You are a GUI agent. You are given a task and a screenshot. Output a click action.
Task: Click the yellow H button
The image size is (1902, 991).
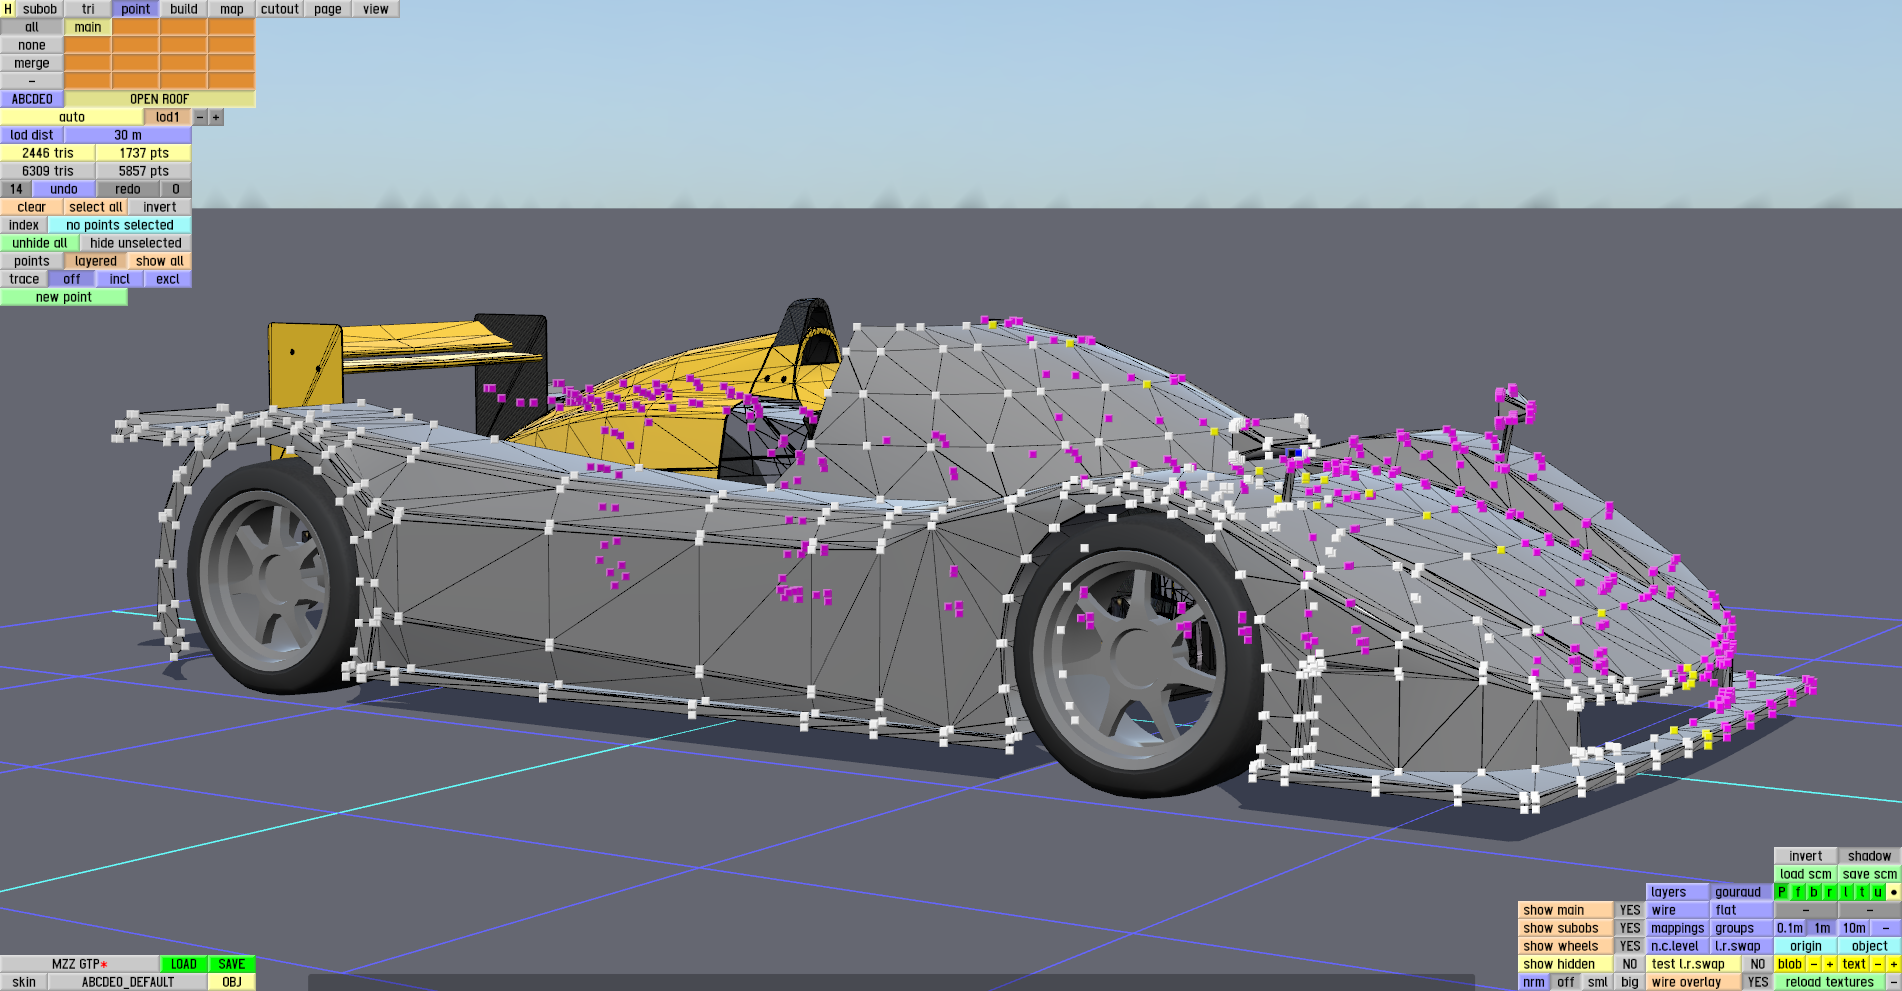(8, 9)
